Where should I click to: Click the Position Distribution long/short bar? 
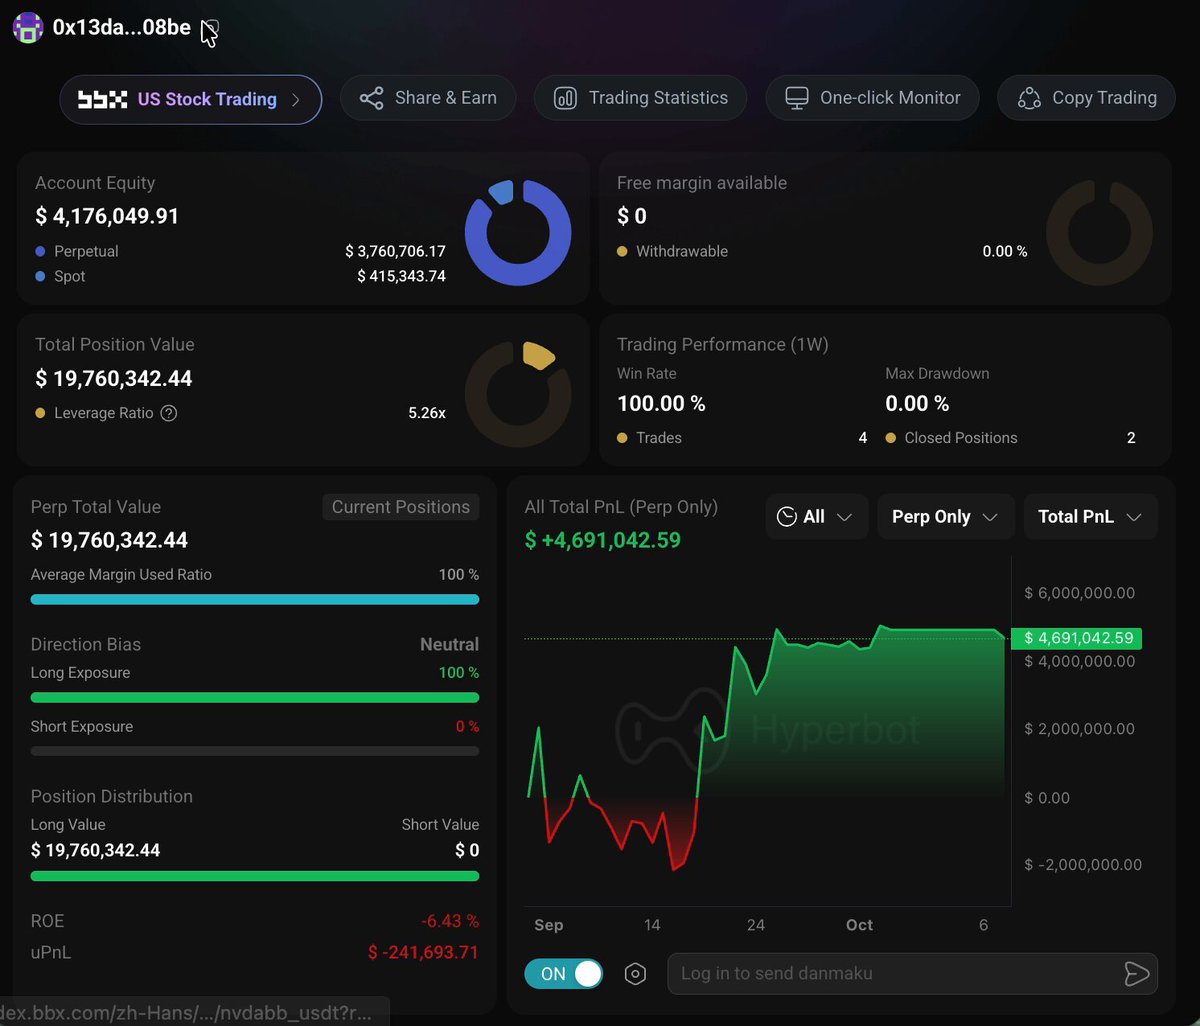(255, 876)
